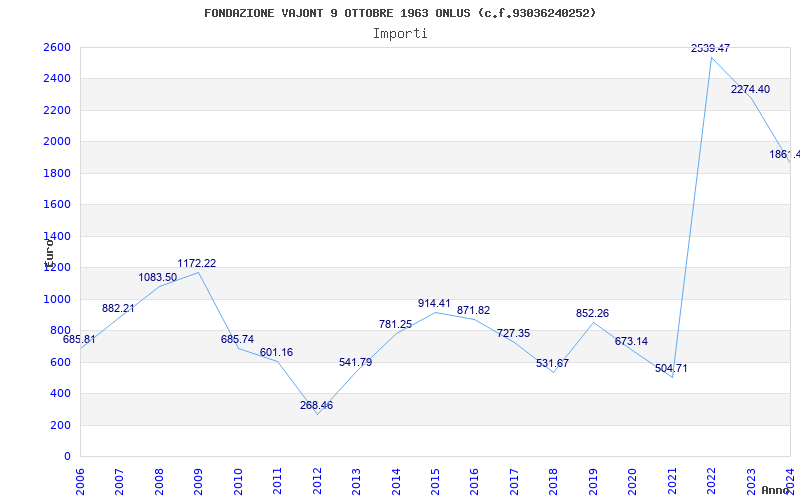Select the 2200 y-axis value
The image size is (800, 500).
[x=57, y=110]
